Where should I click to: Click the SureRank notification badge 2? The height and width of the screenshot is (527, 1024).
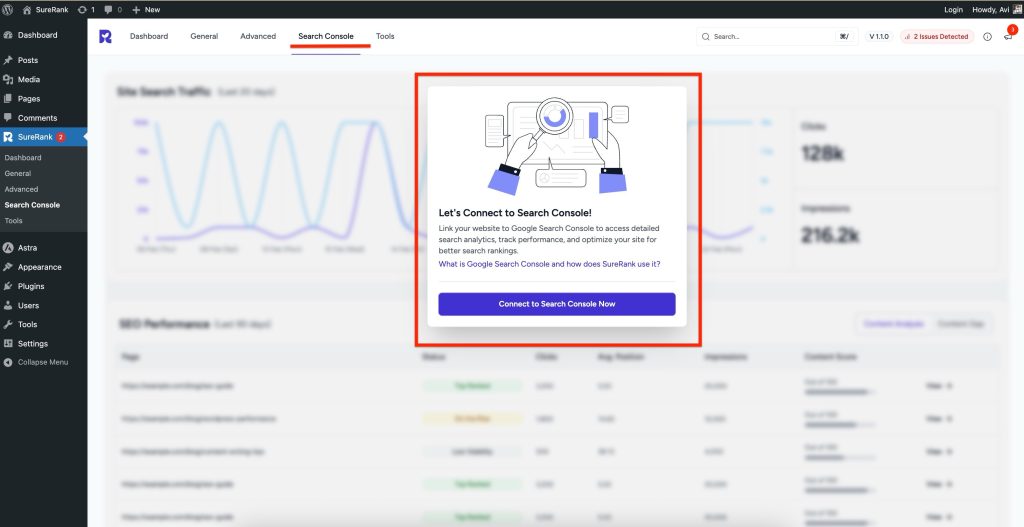[x=61, y=137]
